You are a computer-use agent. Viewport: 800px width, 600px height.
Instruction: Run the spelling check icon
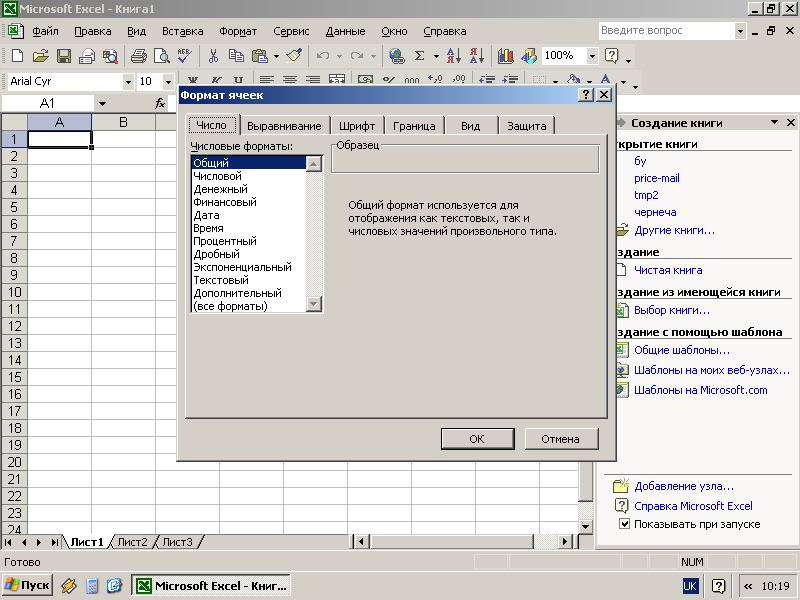click(x=184, y=56)
